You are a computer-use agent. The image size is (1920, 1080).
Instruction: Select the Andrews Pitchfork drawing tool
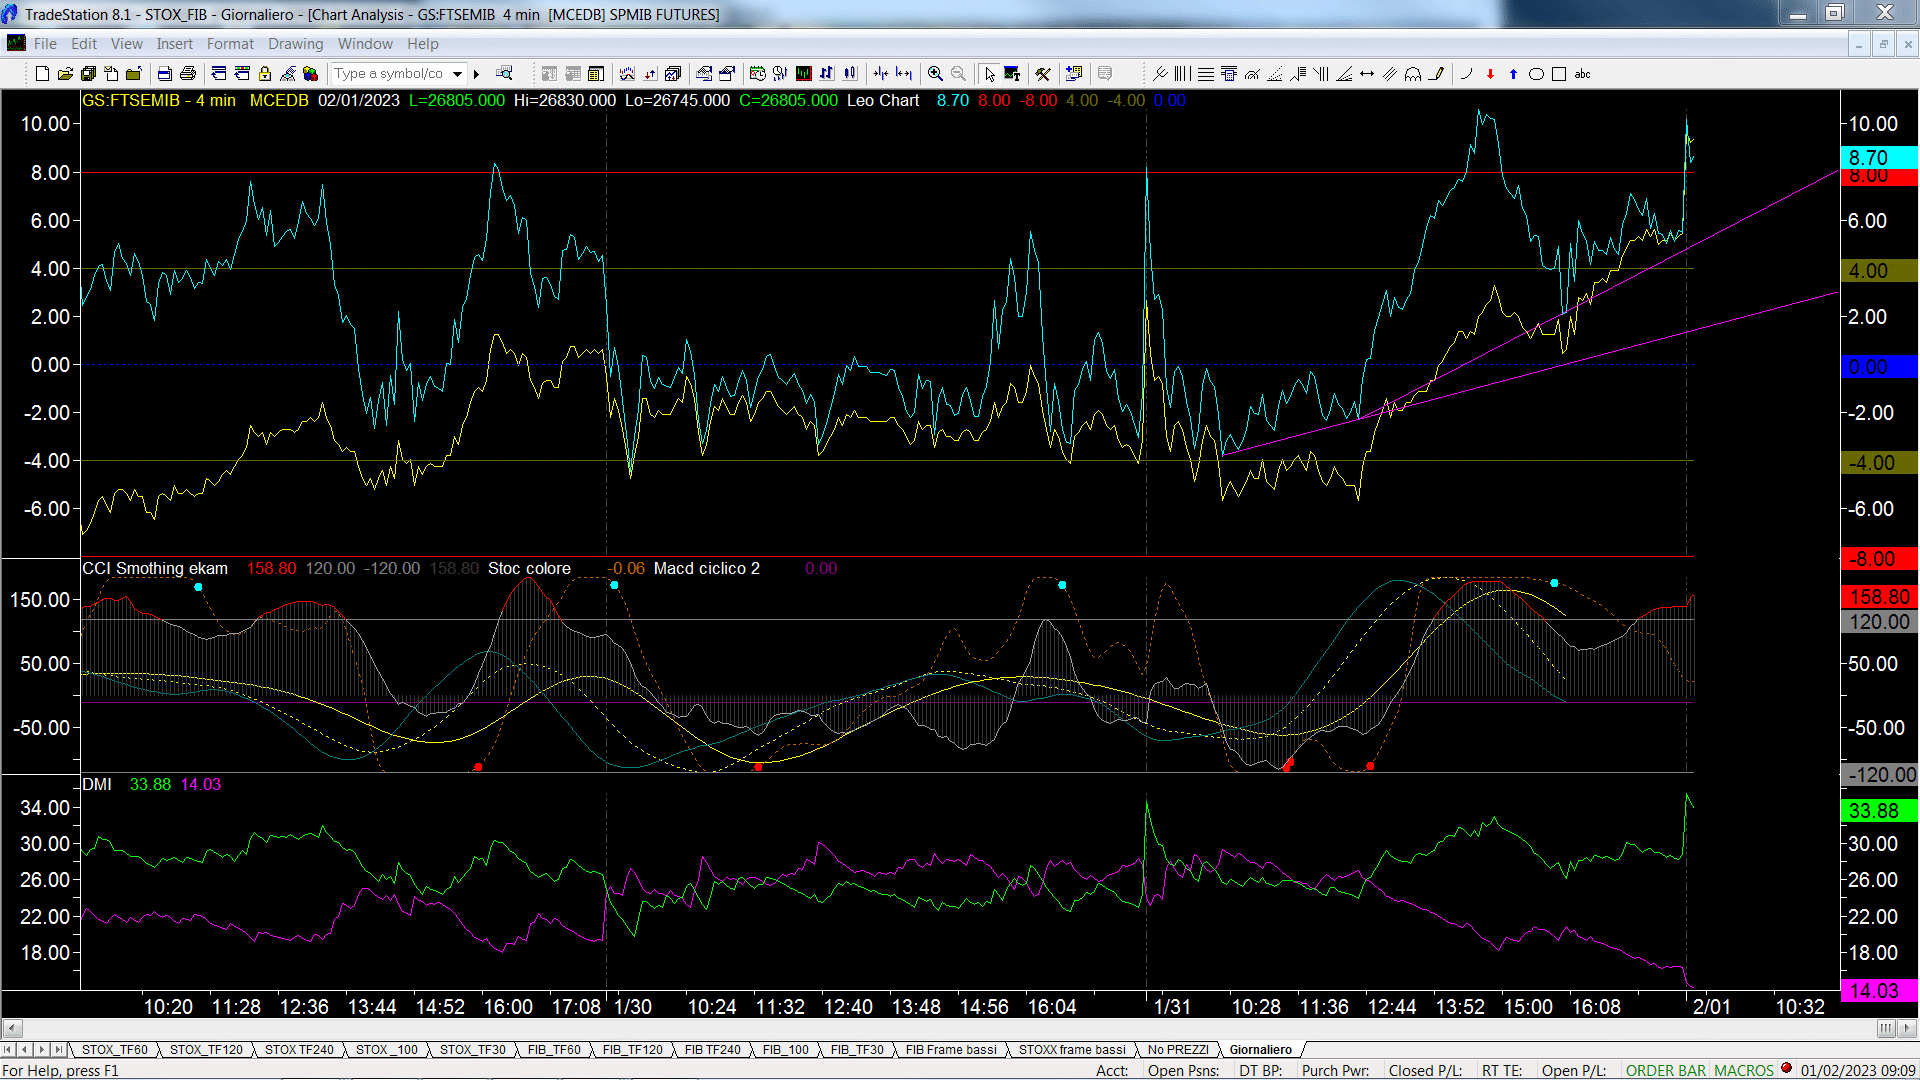coord(1160,74)
